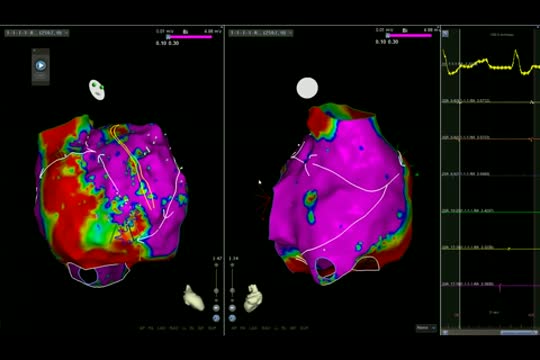Click gray round button under right zoom slider
The height and width of the screenshot is (360, 540).
[232, 308]
